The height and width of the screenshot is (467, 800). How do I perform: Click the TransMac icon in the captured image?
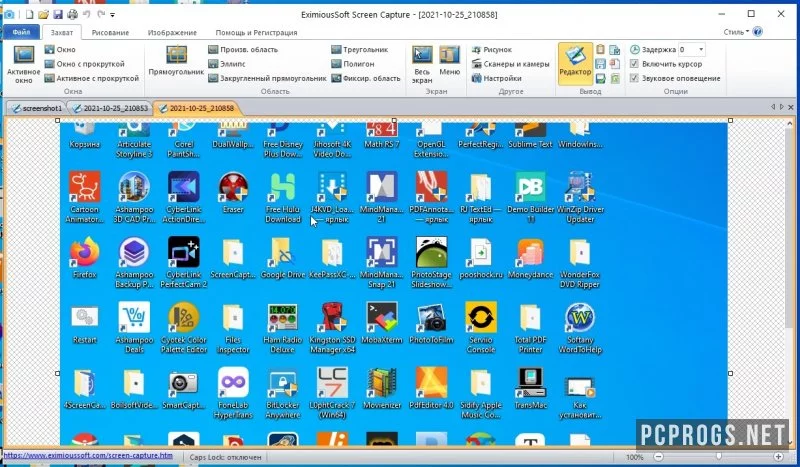point(531,383)
